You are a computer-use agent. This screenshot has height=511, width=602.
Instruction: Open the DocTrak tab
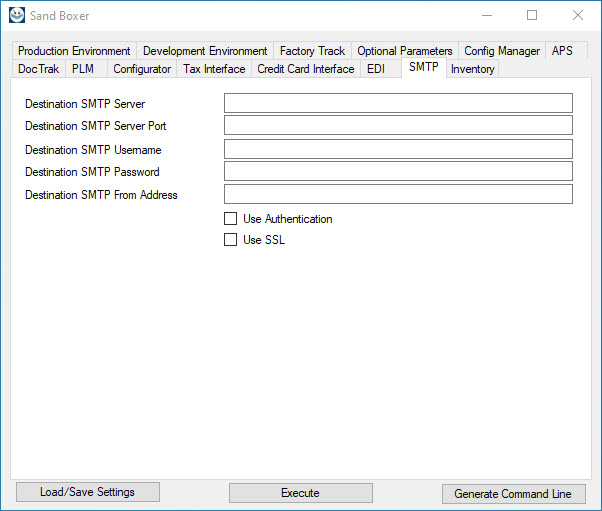tap(39, 69)
